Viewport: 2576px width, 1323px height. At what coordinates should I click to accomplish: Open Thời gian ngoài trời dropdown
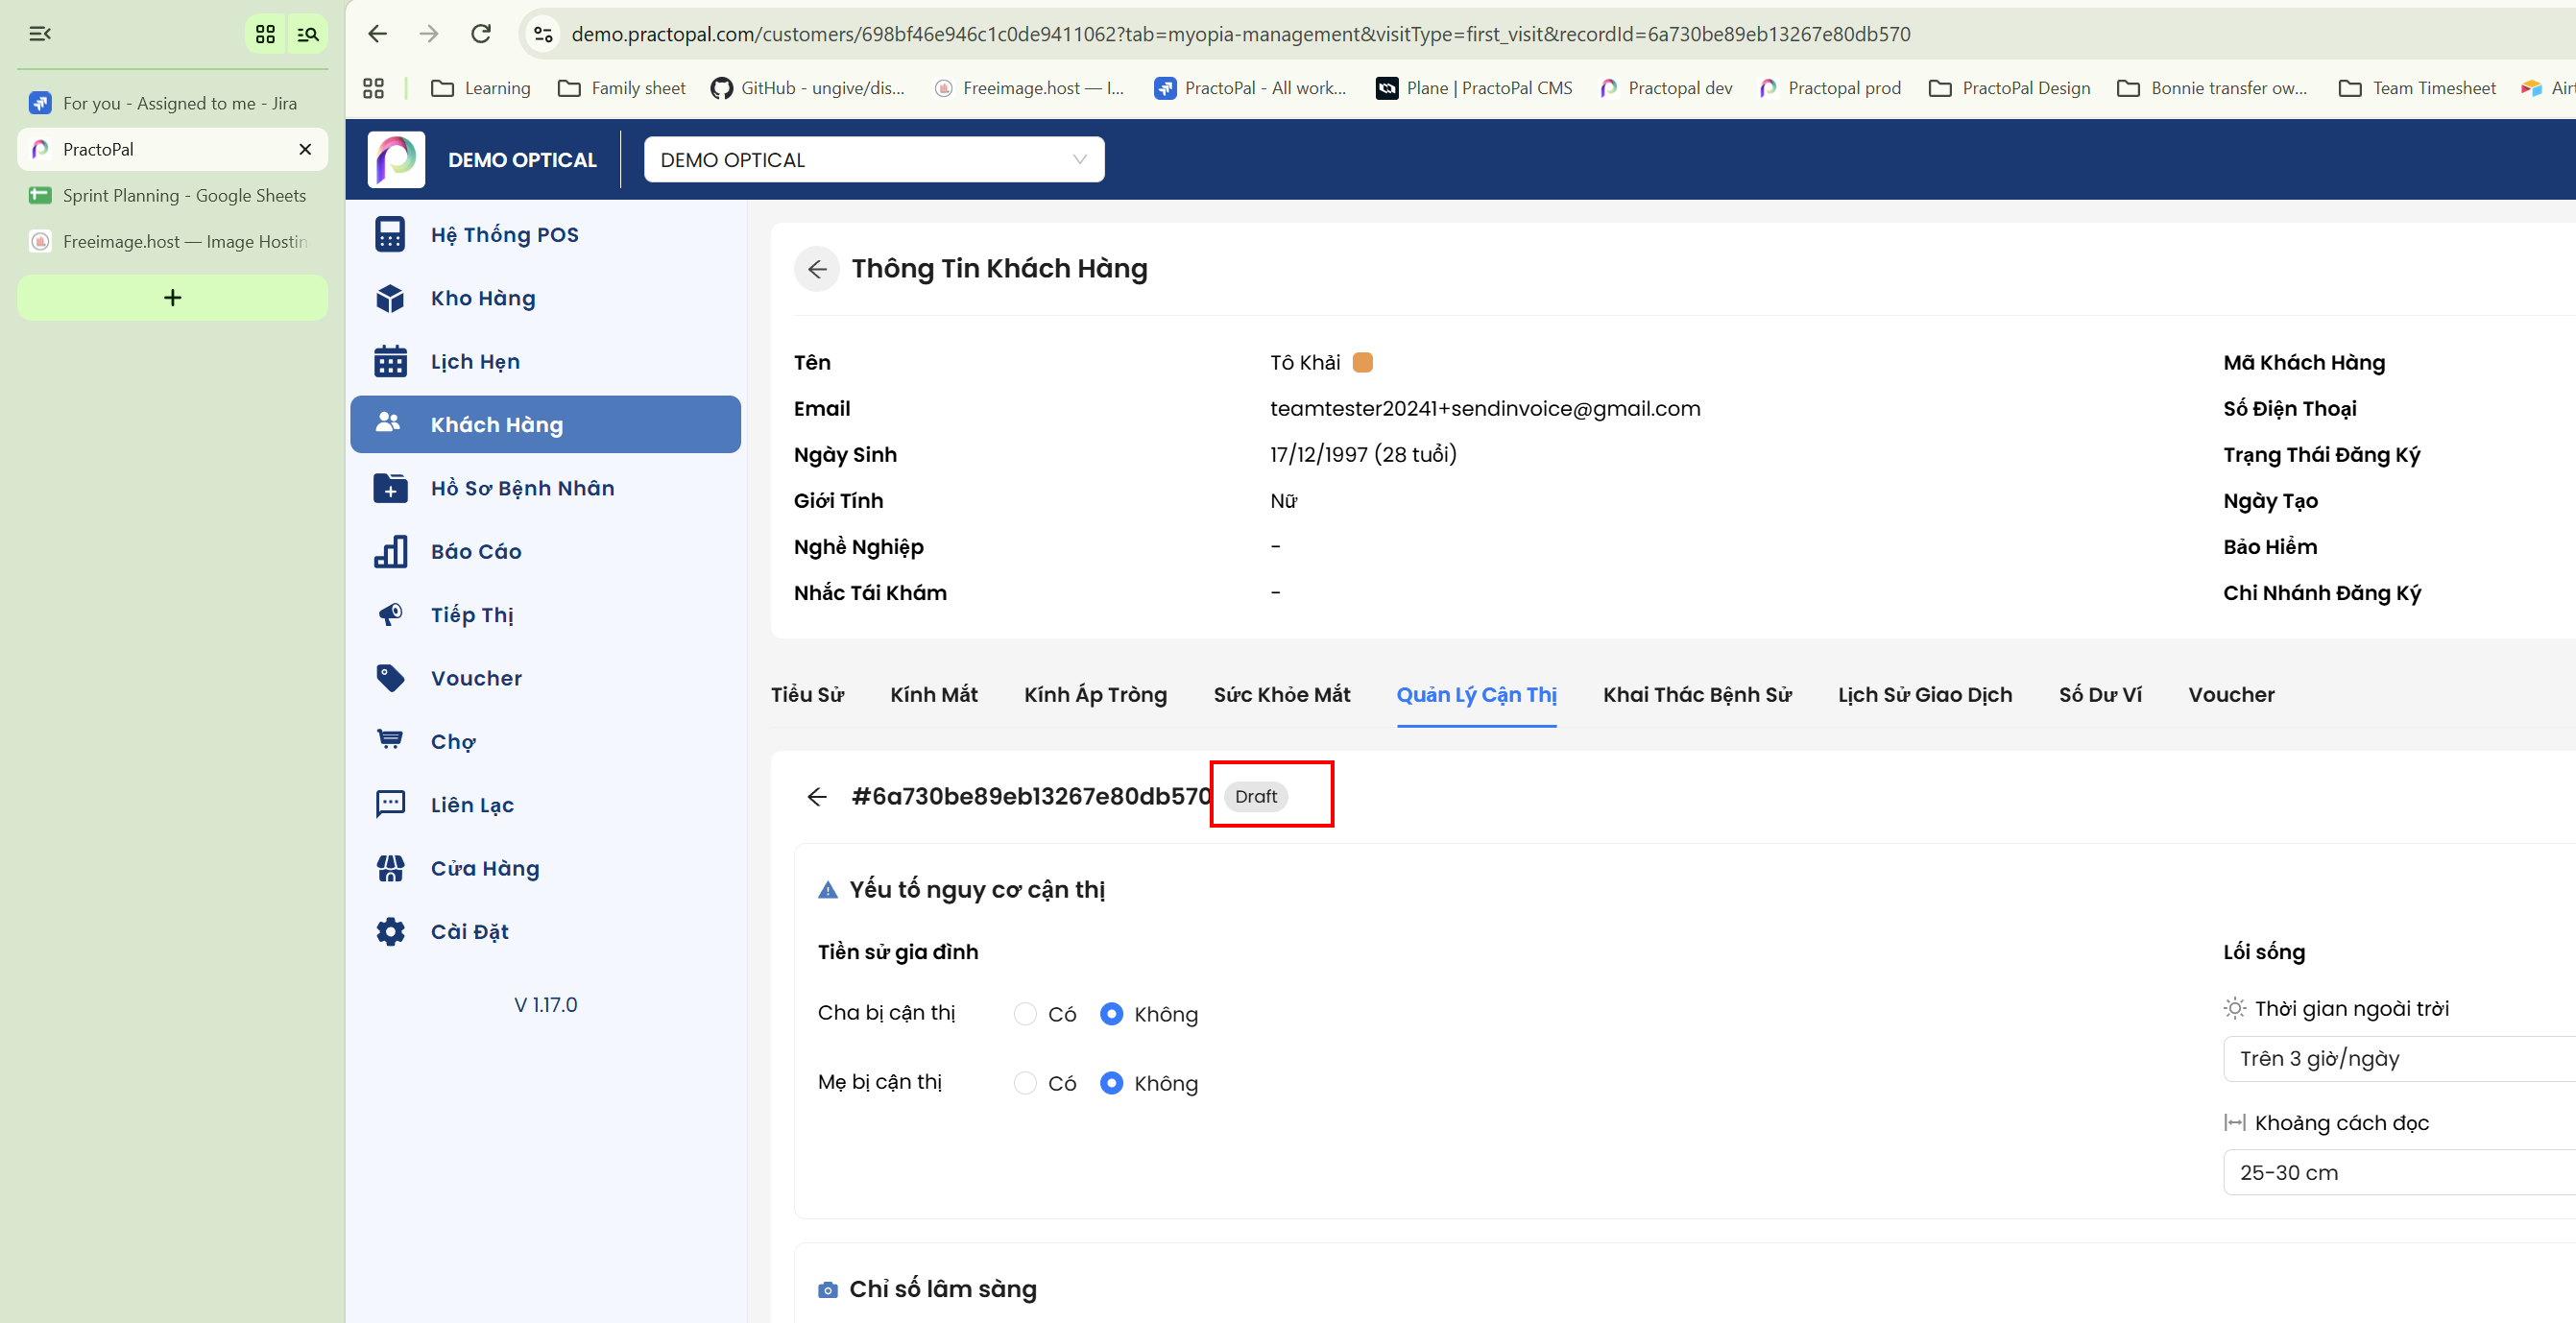click(2399, 1059)
